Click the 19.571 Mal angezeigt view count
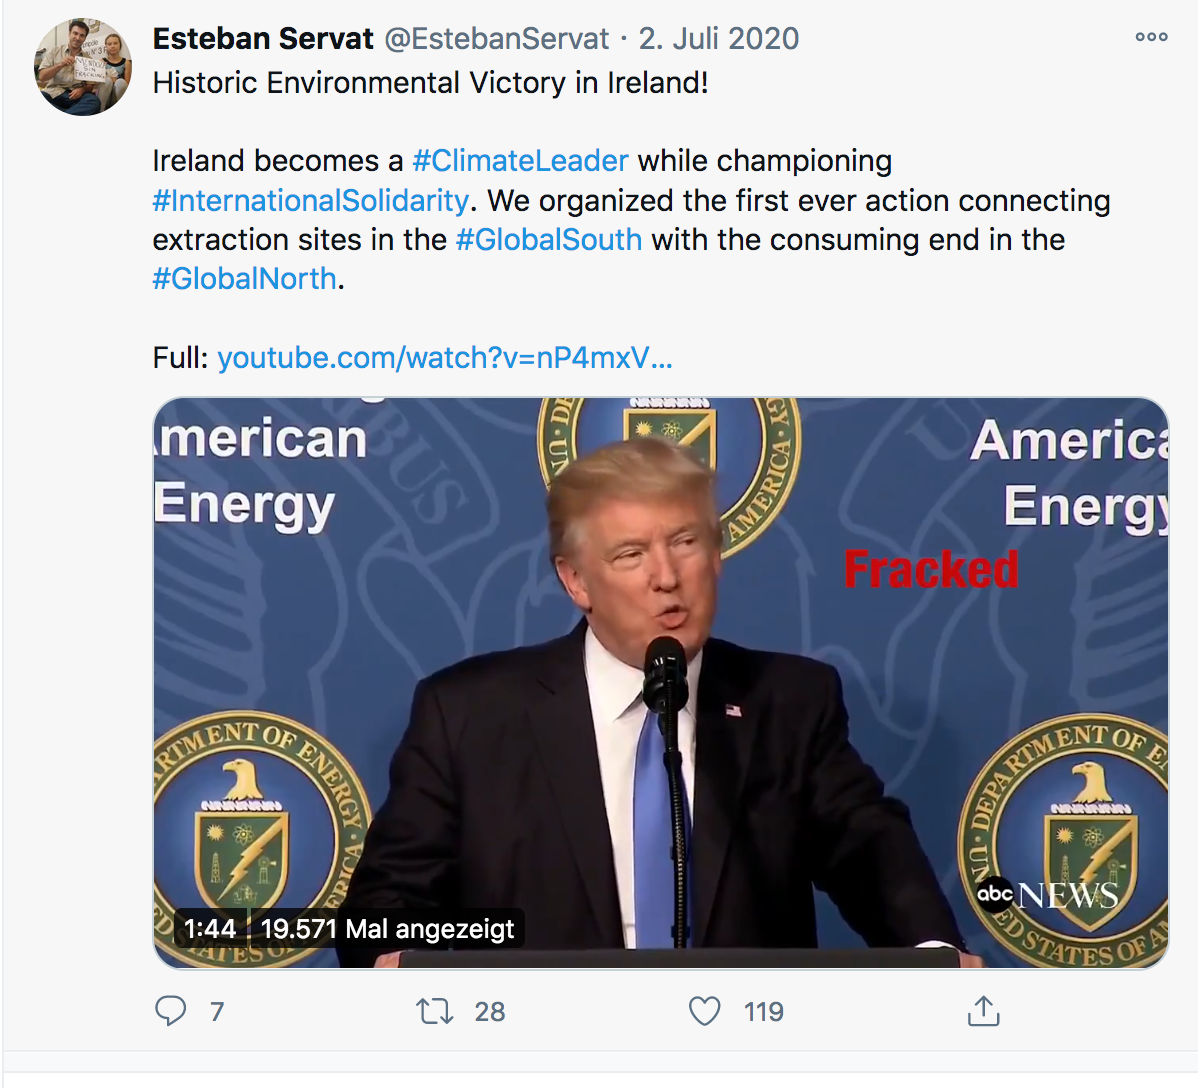Viewport: 1198px width, 1088px height. (387, 929)
